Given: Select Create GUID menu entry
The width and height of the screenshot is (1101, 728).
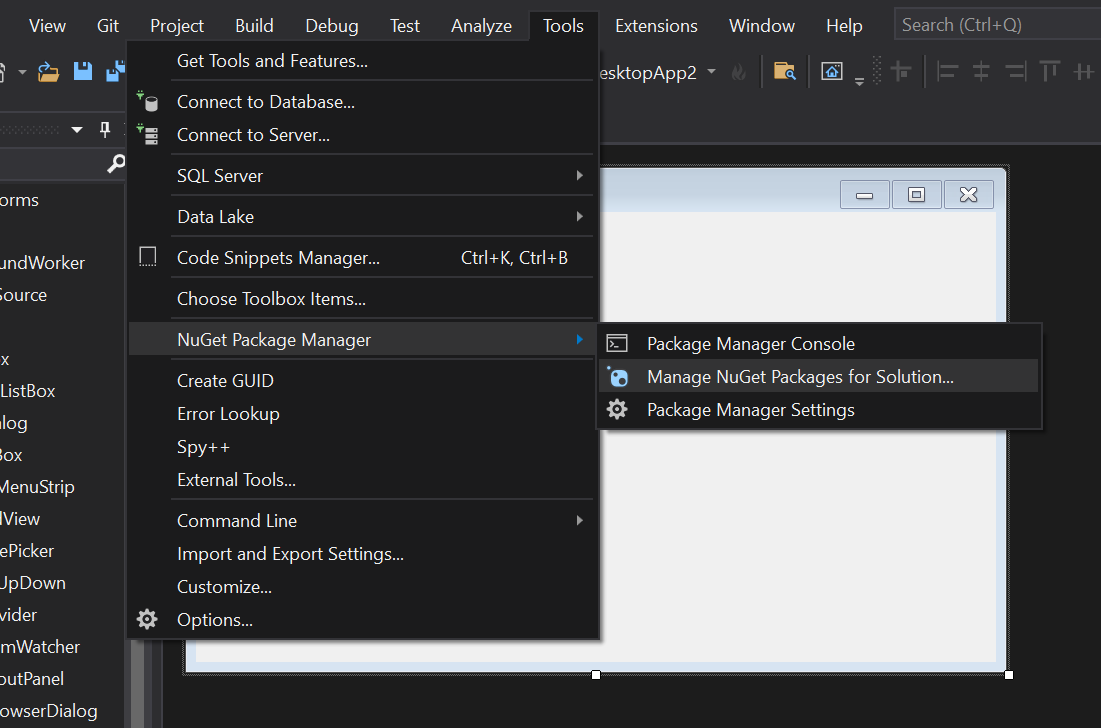Looking at the screenshot, I should click(362, 380).
